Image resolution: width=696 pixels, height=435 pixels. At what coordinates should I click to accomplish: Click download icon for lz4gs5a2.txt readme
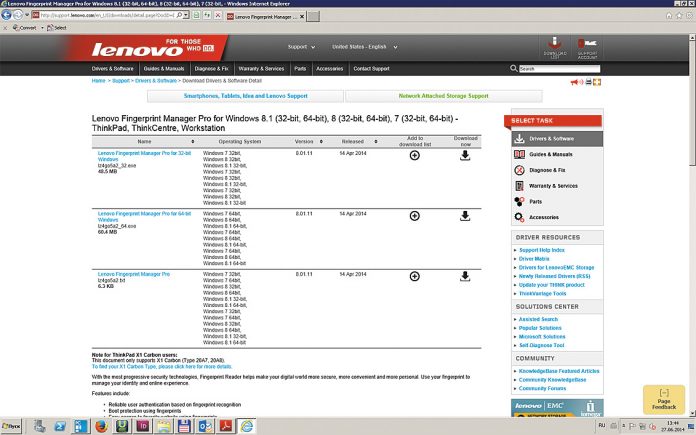[465, 275]
